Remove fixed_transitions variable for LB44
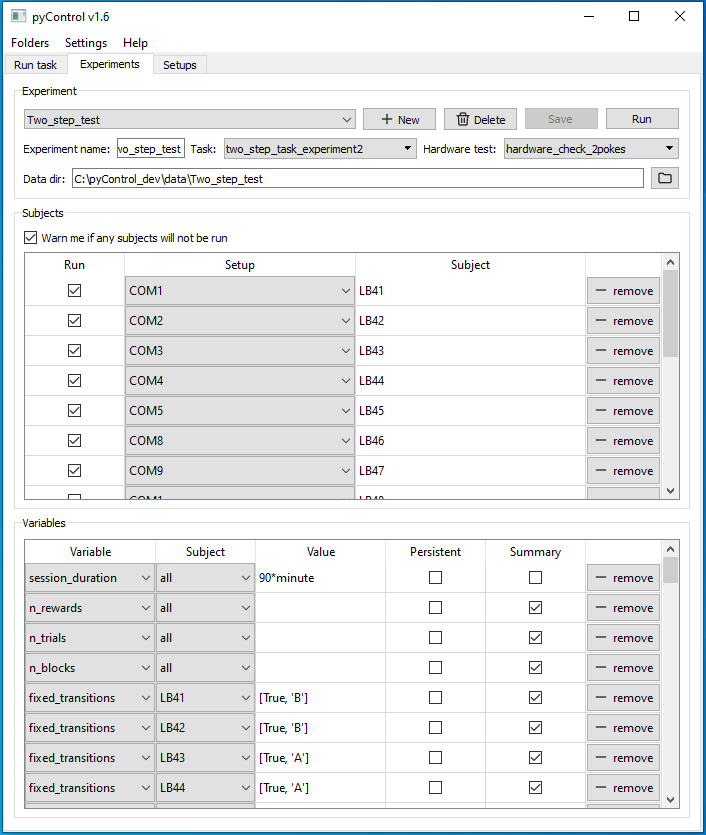This screenshot has width=706, height=835. [x=623, y=788]
